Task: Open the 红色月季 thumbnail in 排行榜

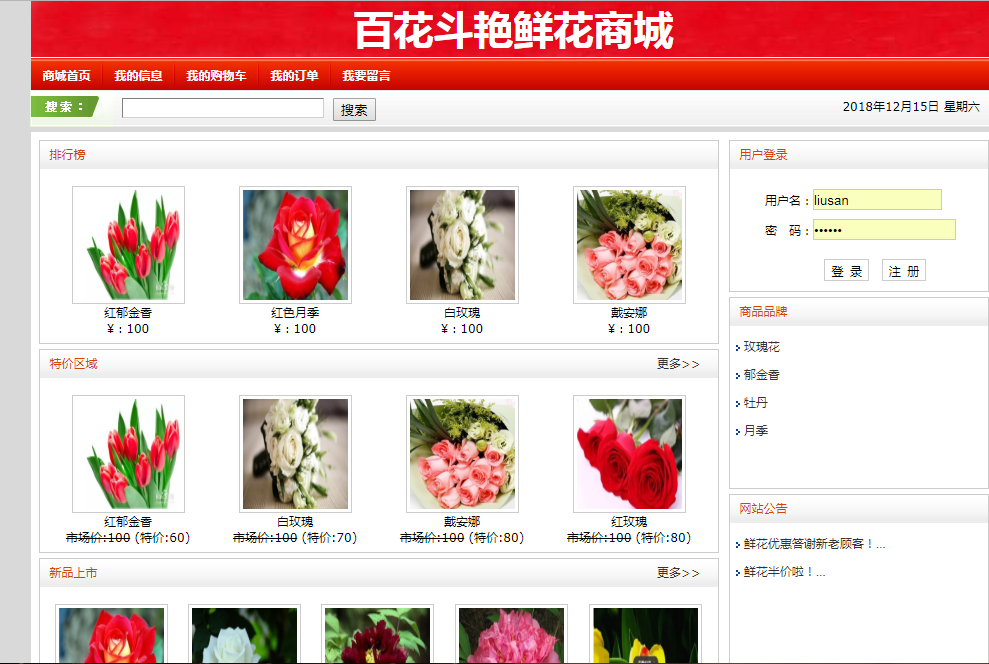Action: [295, 245]
